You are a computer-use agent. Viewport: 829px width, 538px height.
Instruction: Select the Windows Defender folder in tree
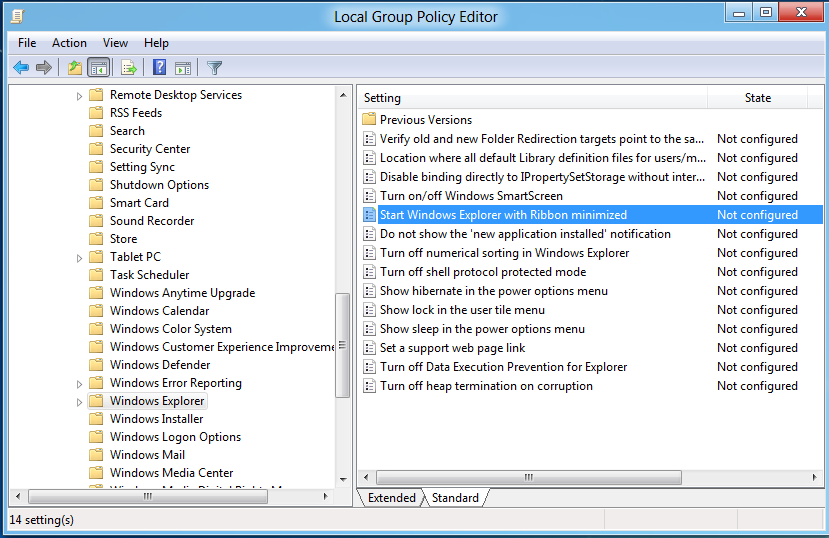click(x=159, y=365)
